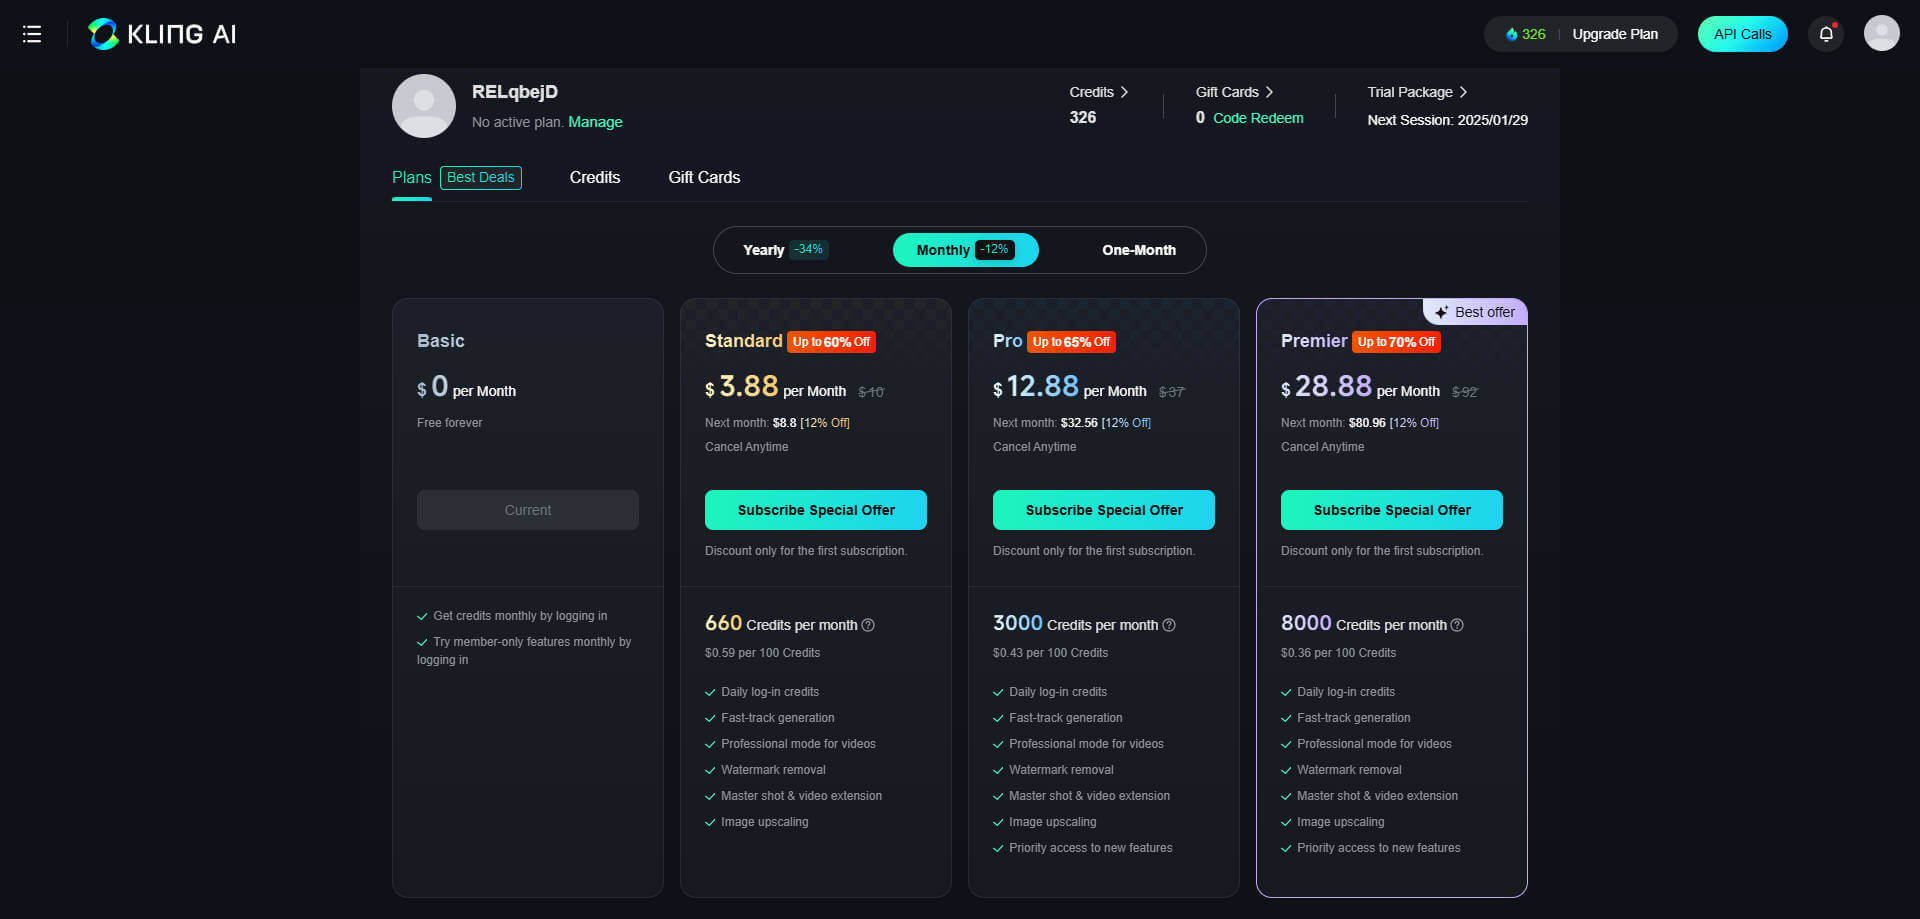This screenshot has width=1920, height=919.
Task: Click the Best Deals badge
Action: [x=481, y=178]
